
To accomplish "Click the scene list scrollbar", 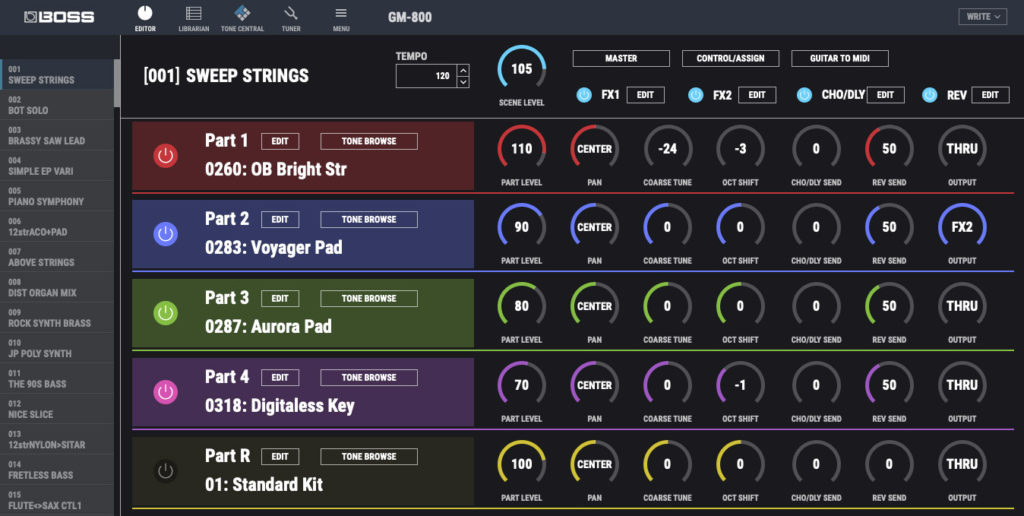I will pyautogui.click(x=117, y=83).
